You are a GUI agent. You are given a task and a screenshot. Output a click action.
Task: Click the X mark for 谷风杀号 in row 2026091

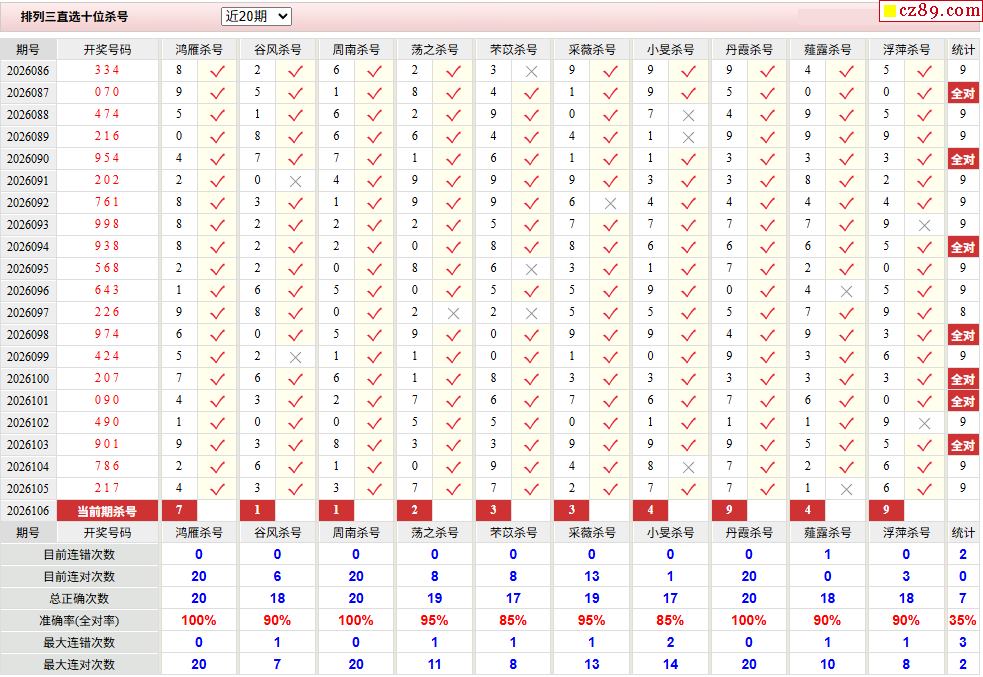[x=295, y=181]
